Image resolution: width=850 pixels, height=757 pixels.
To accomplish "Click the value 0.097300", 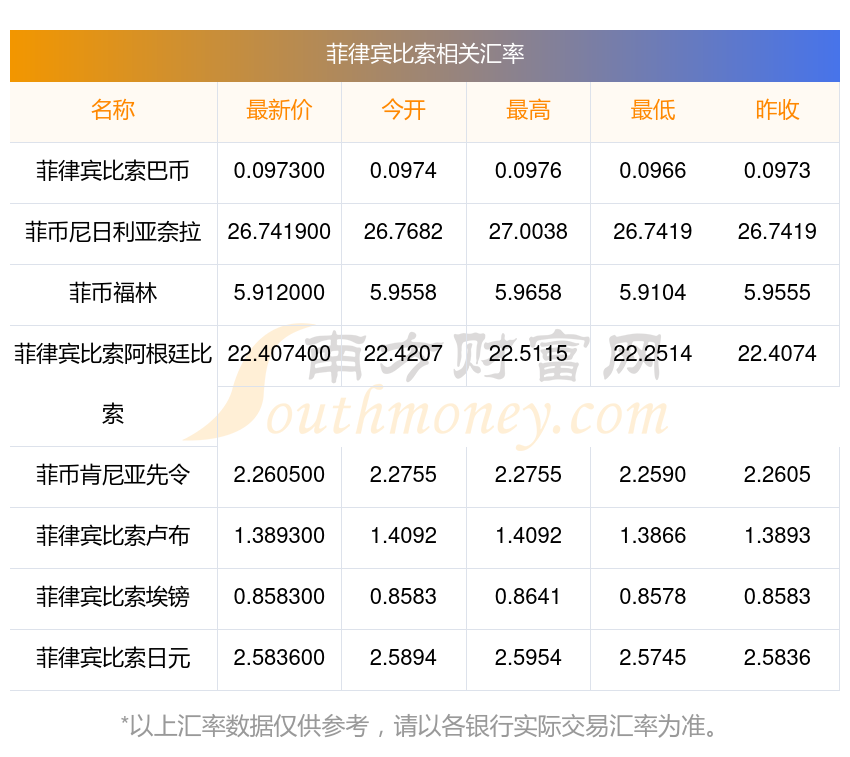I will 279,171.
